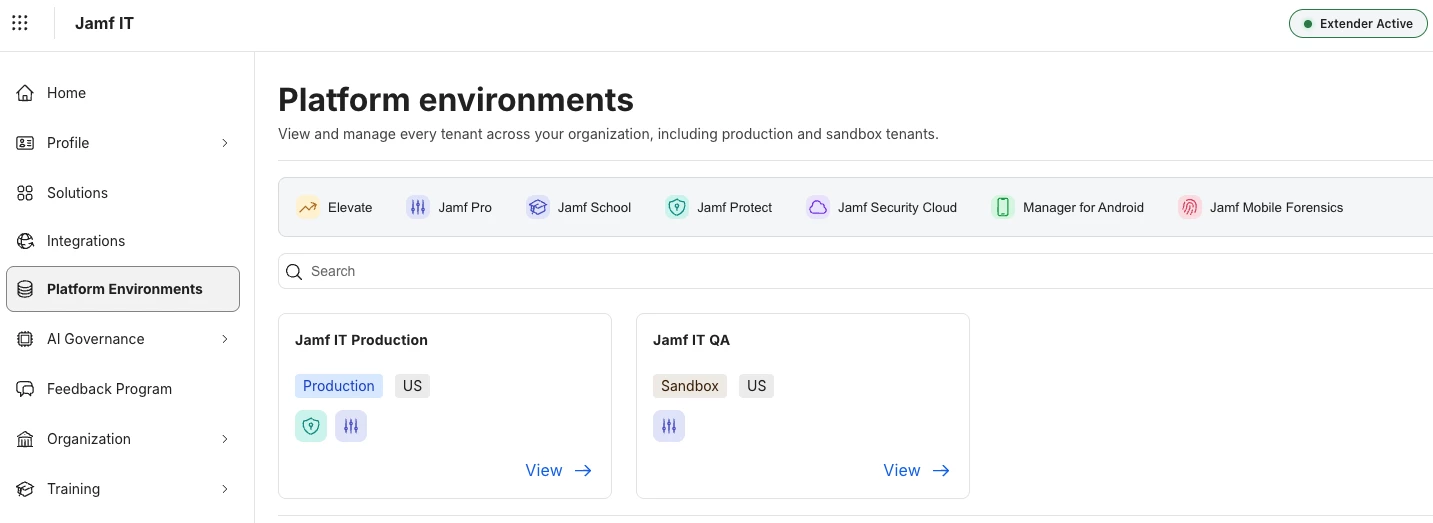Select the Jamf Mobile Forensics fingerprint icon
The image size is (1433, 523).
click(x=1190, y=207)
